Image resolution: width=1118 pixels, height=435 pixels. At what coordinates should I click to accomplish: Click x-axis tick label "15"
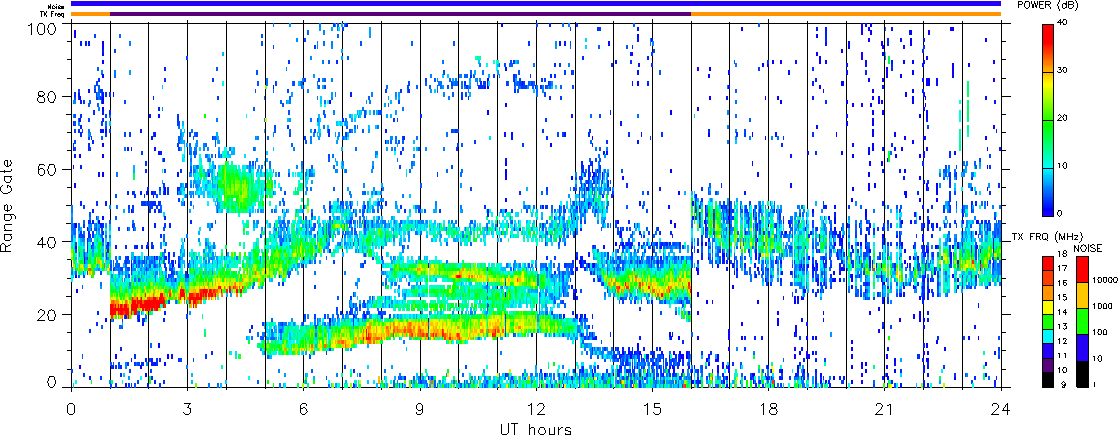pos(652,409)
